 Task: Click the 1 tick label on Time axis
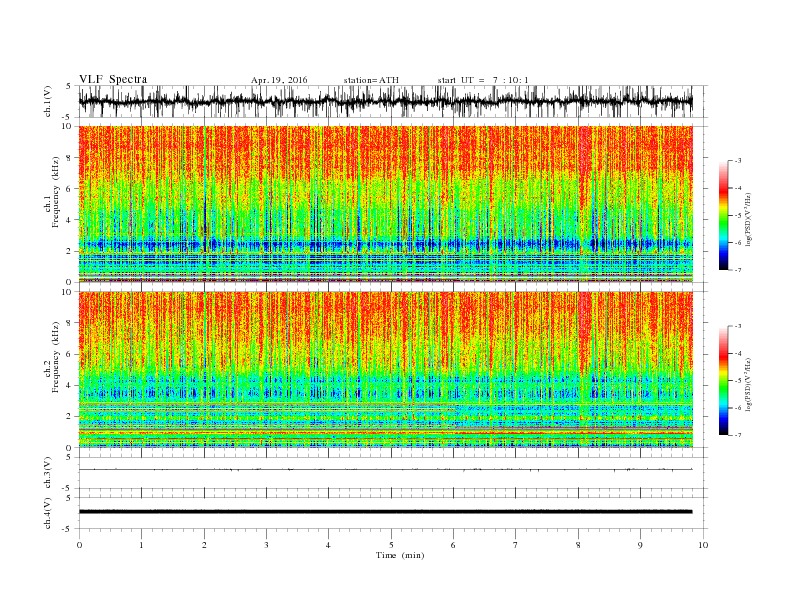tap(141, 545)
